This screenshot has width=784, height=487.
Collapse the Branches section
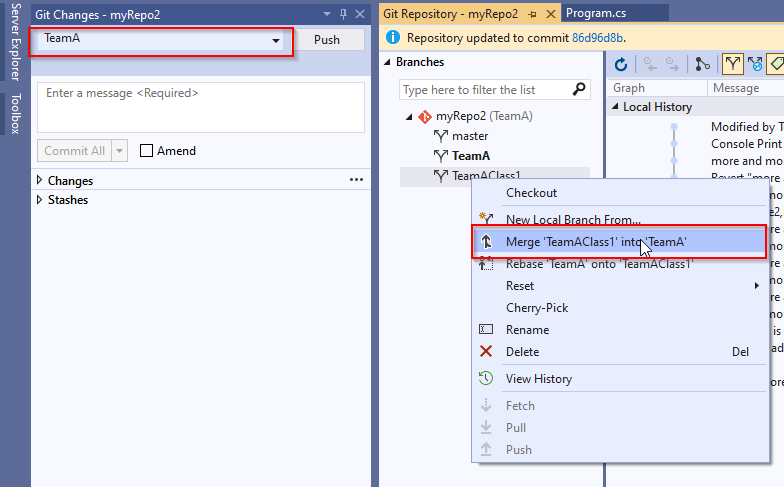click(387, 62)
